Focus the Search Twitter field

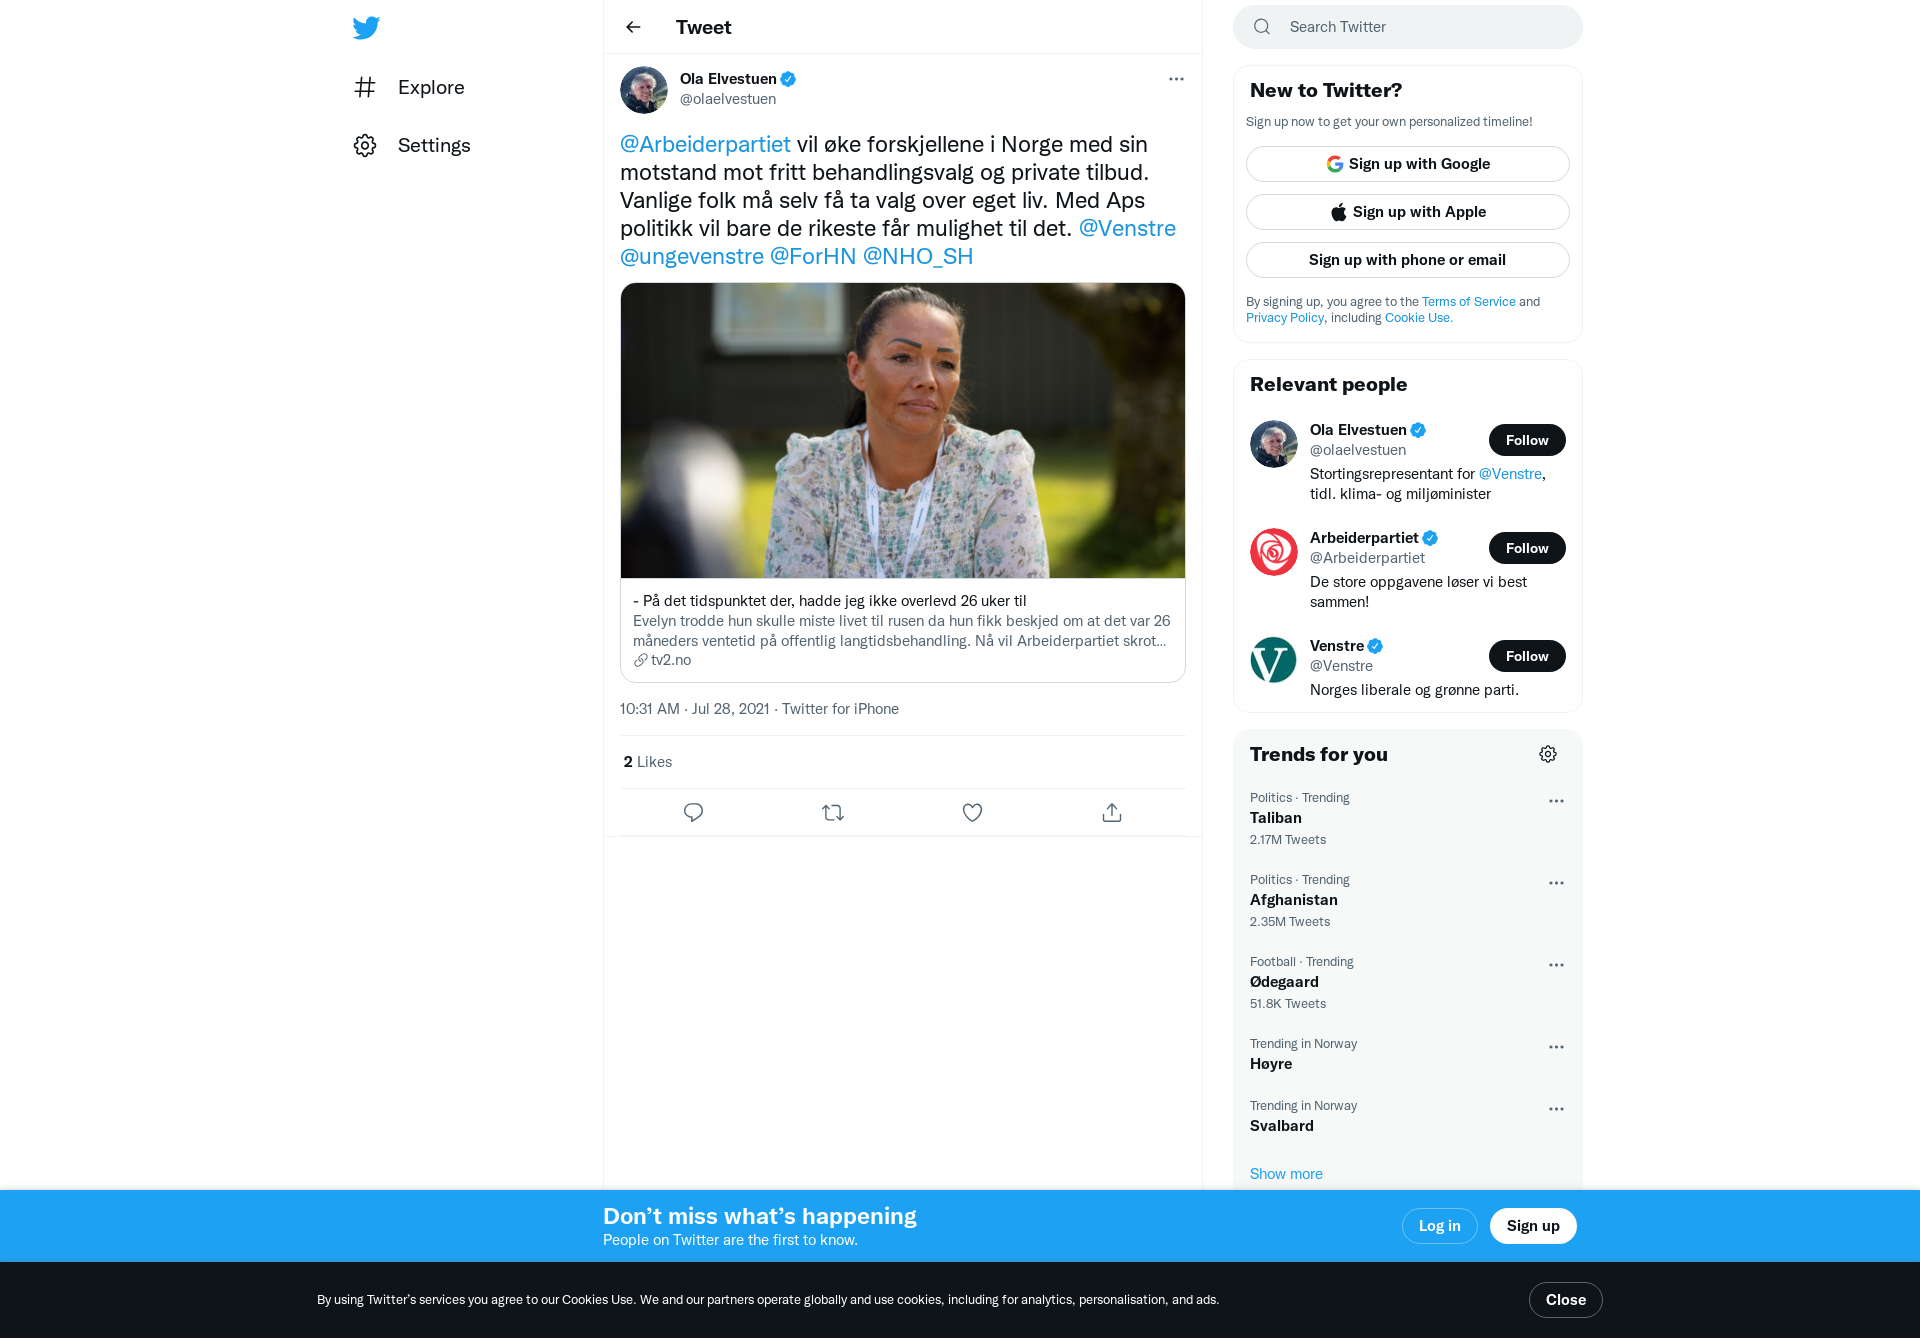[x=1408, y=27]
